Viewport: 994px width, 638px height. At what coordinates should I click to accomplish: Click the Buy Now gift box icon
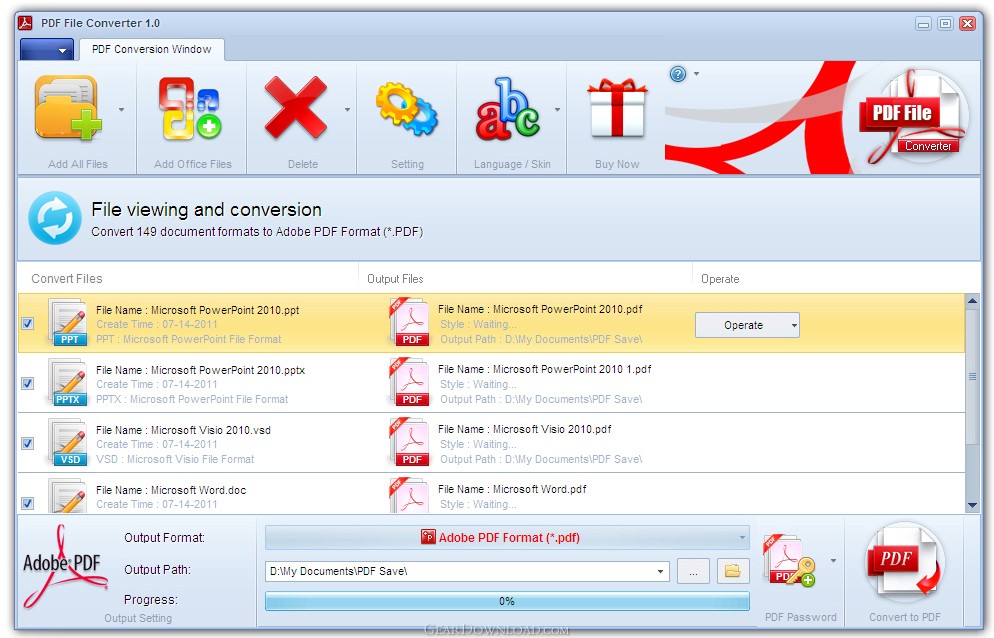tap(617, 108)
